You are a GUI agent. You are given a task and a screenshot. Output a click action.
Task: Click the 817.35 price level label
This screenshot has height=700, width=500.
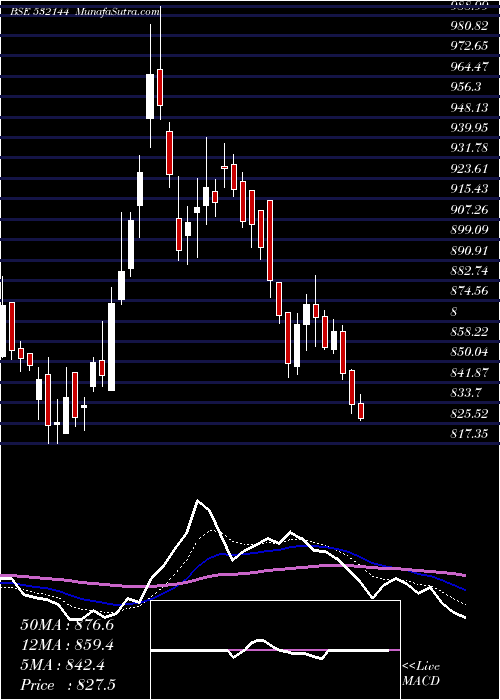tap(469, 434)
